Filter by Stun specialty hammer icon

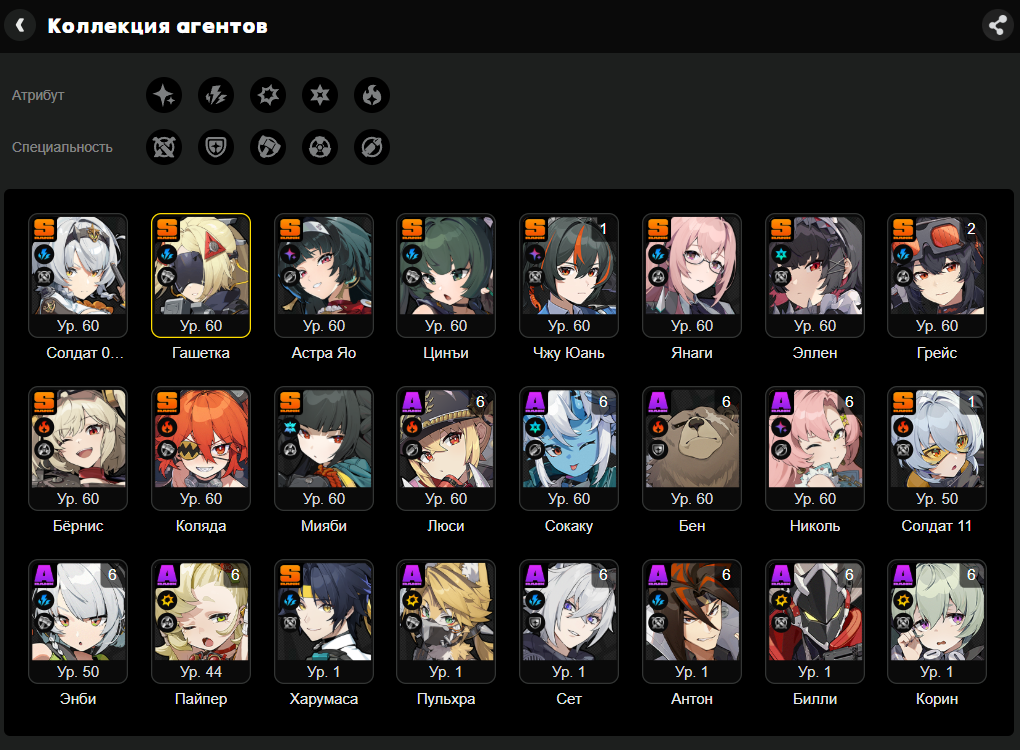[x=268, y=147]
